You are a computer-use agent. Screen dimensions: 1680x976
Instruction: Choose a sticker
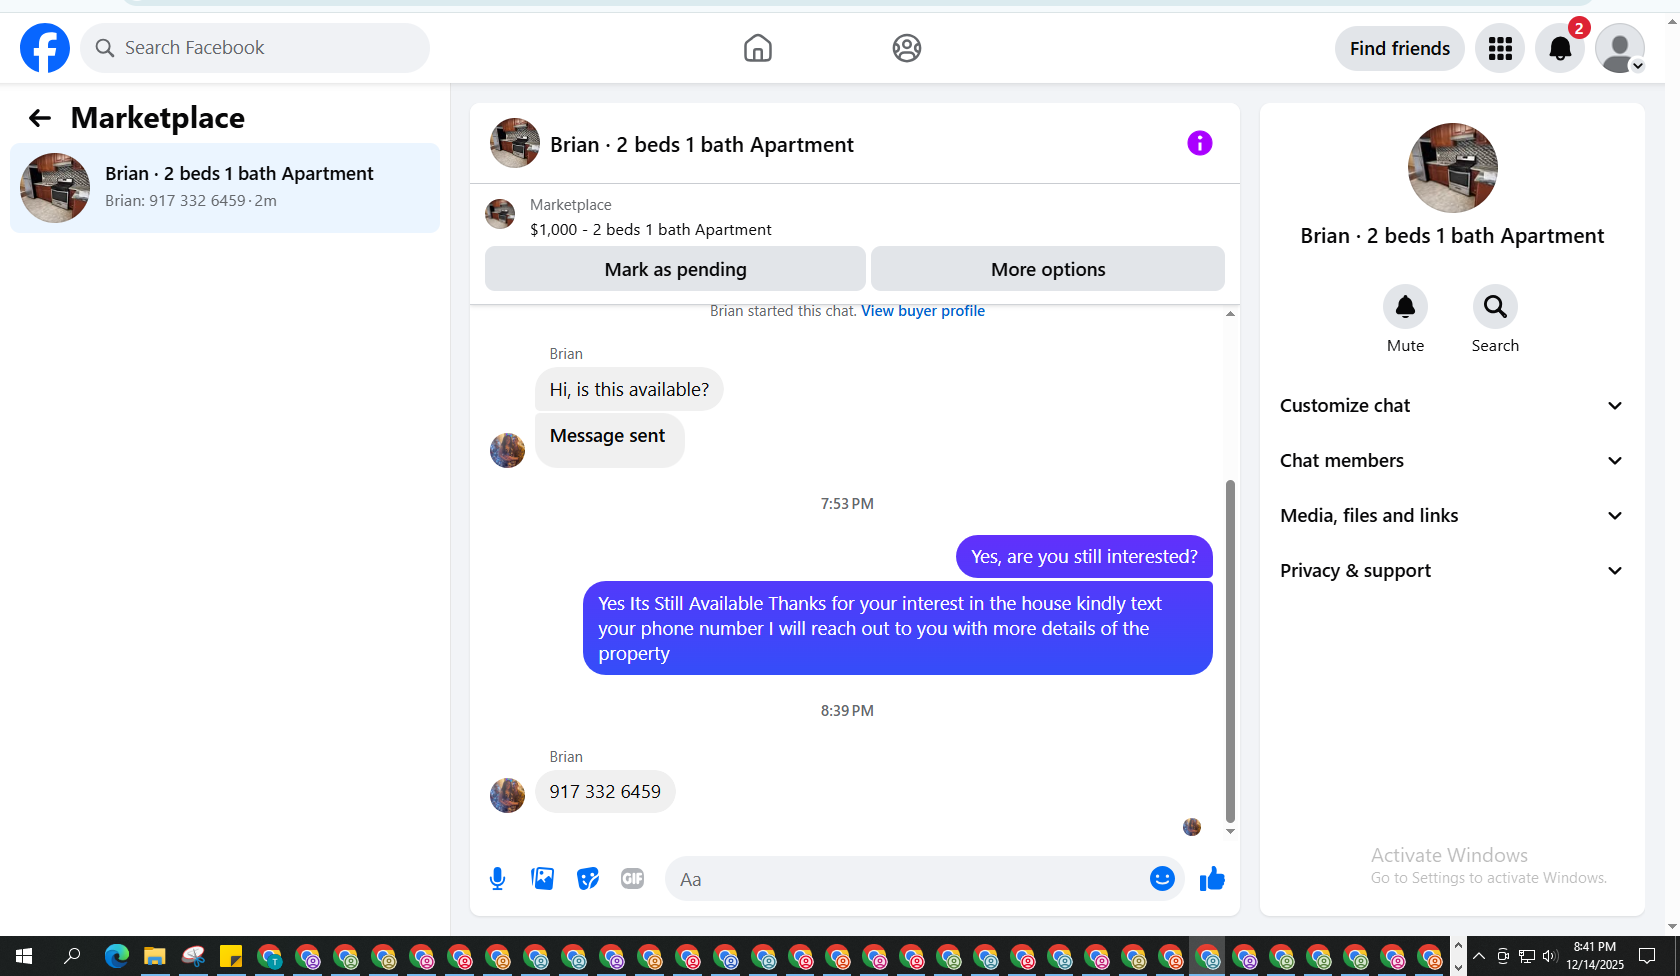pos(588,879)
